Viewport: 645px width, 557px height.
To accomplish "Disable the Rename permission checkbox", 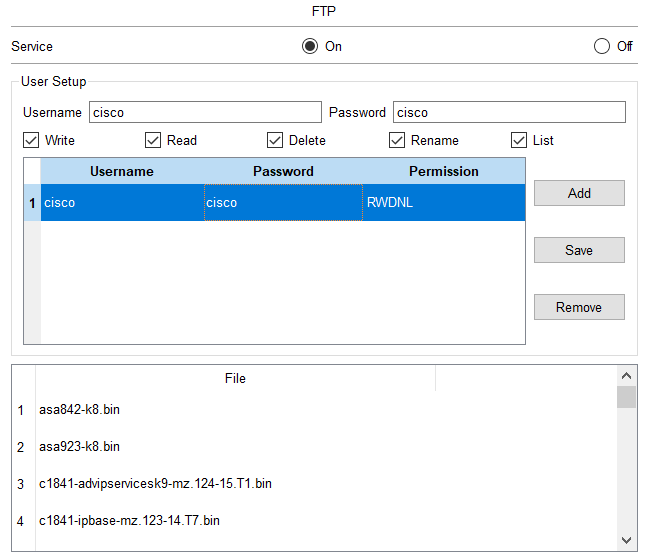I will coord(398,140).
